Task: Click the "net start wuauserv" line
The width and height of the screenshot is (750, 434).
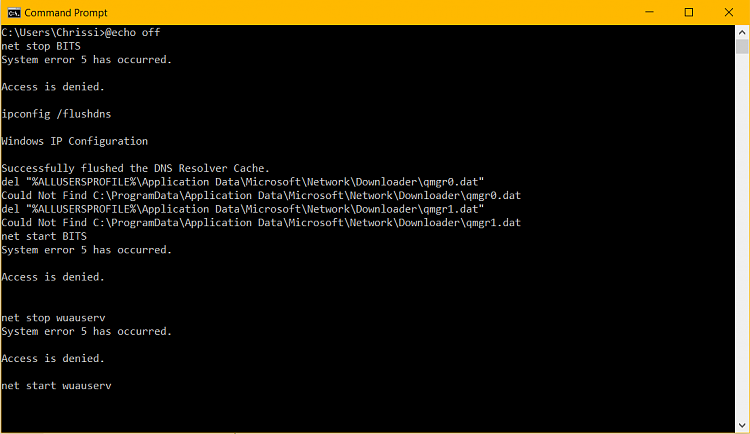Action: [x=56, y=385]
